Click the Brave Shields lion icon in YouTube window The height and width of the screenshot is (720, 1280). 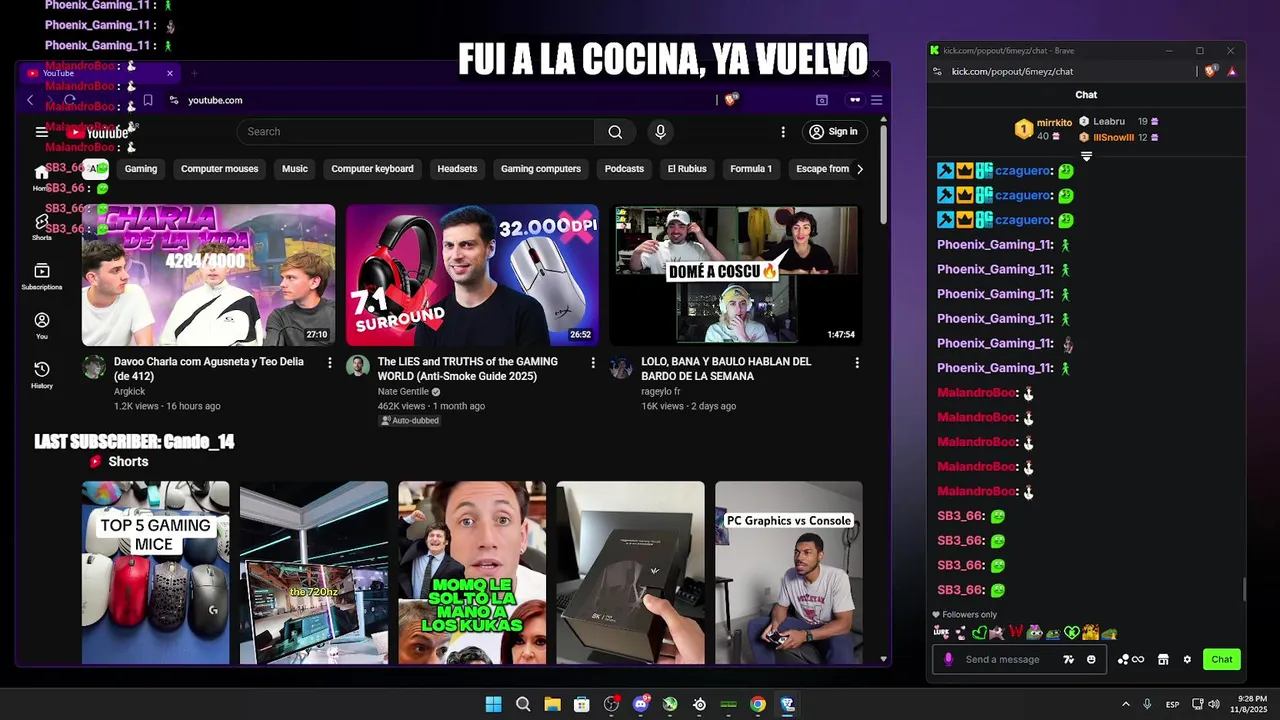730,100
